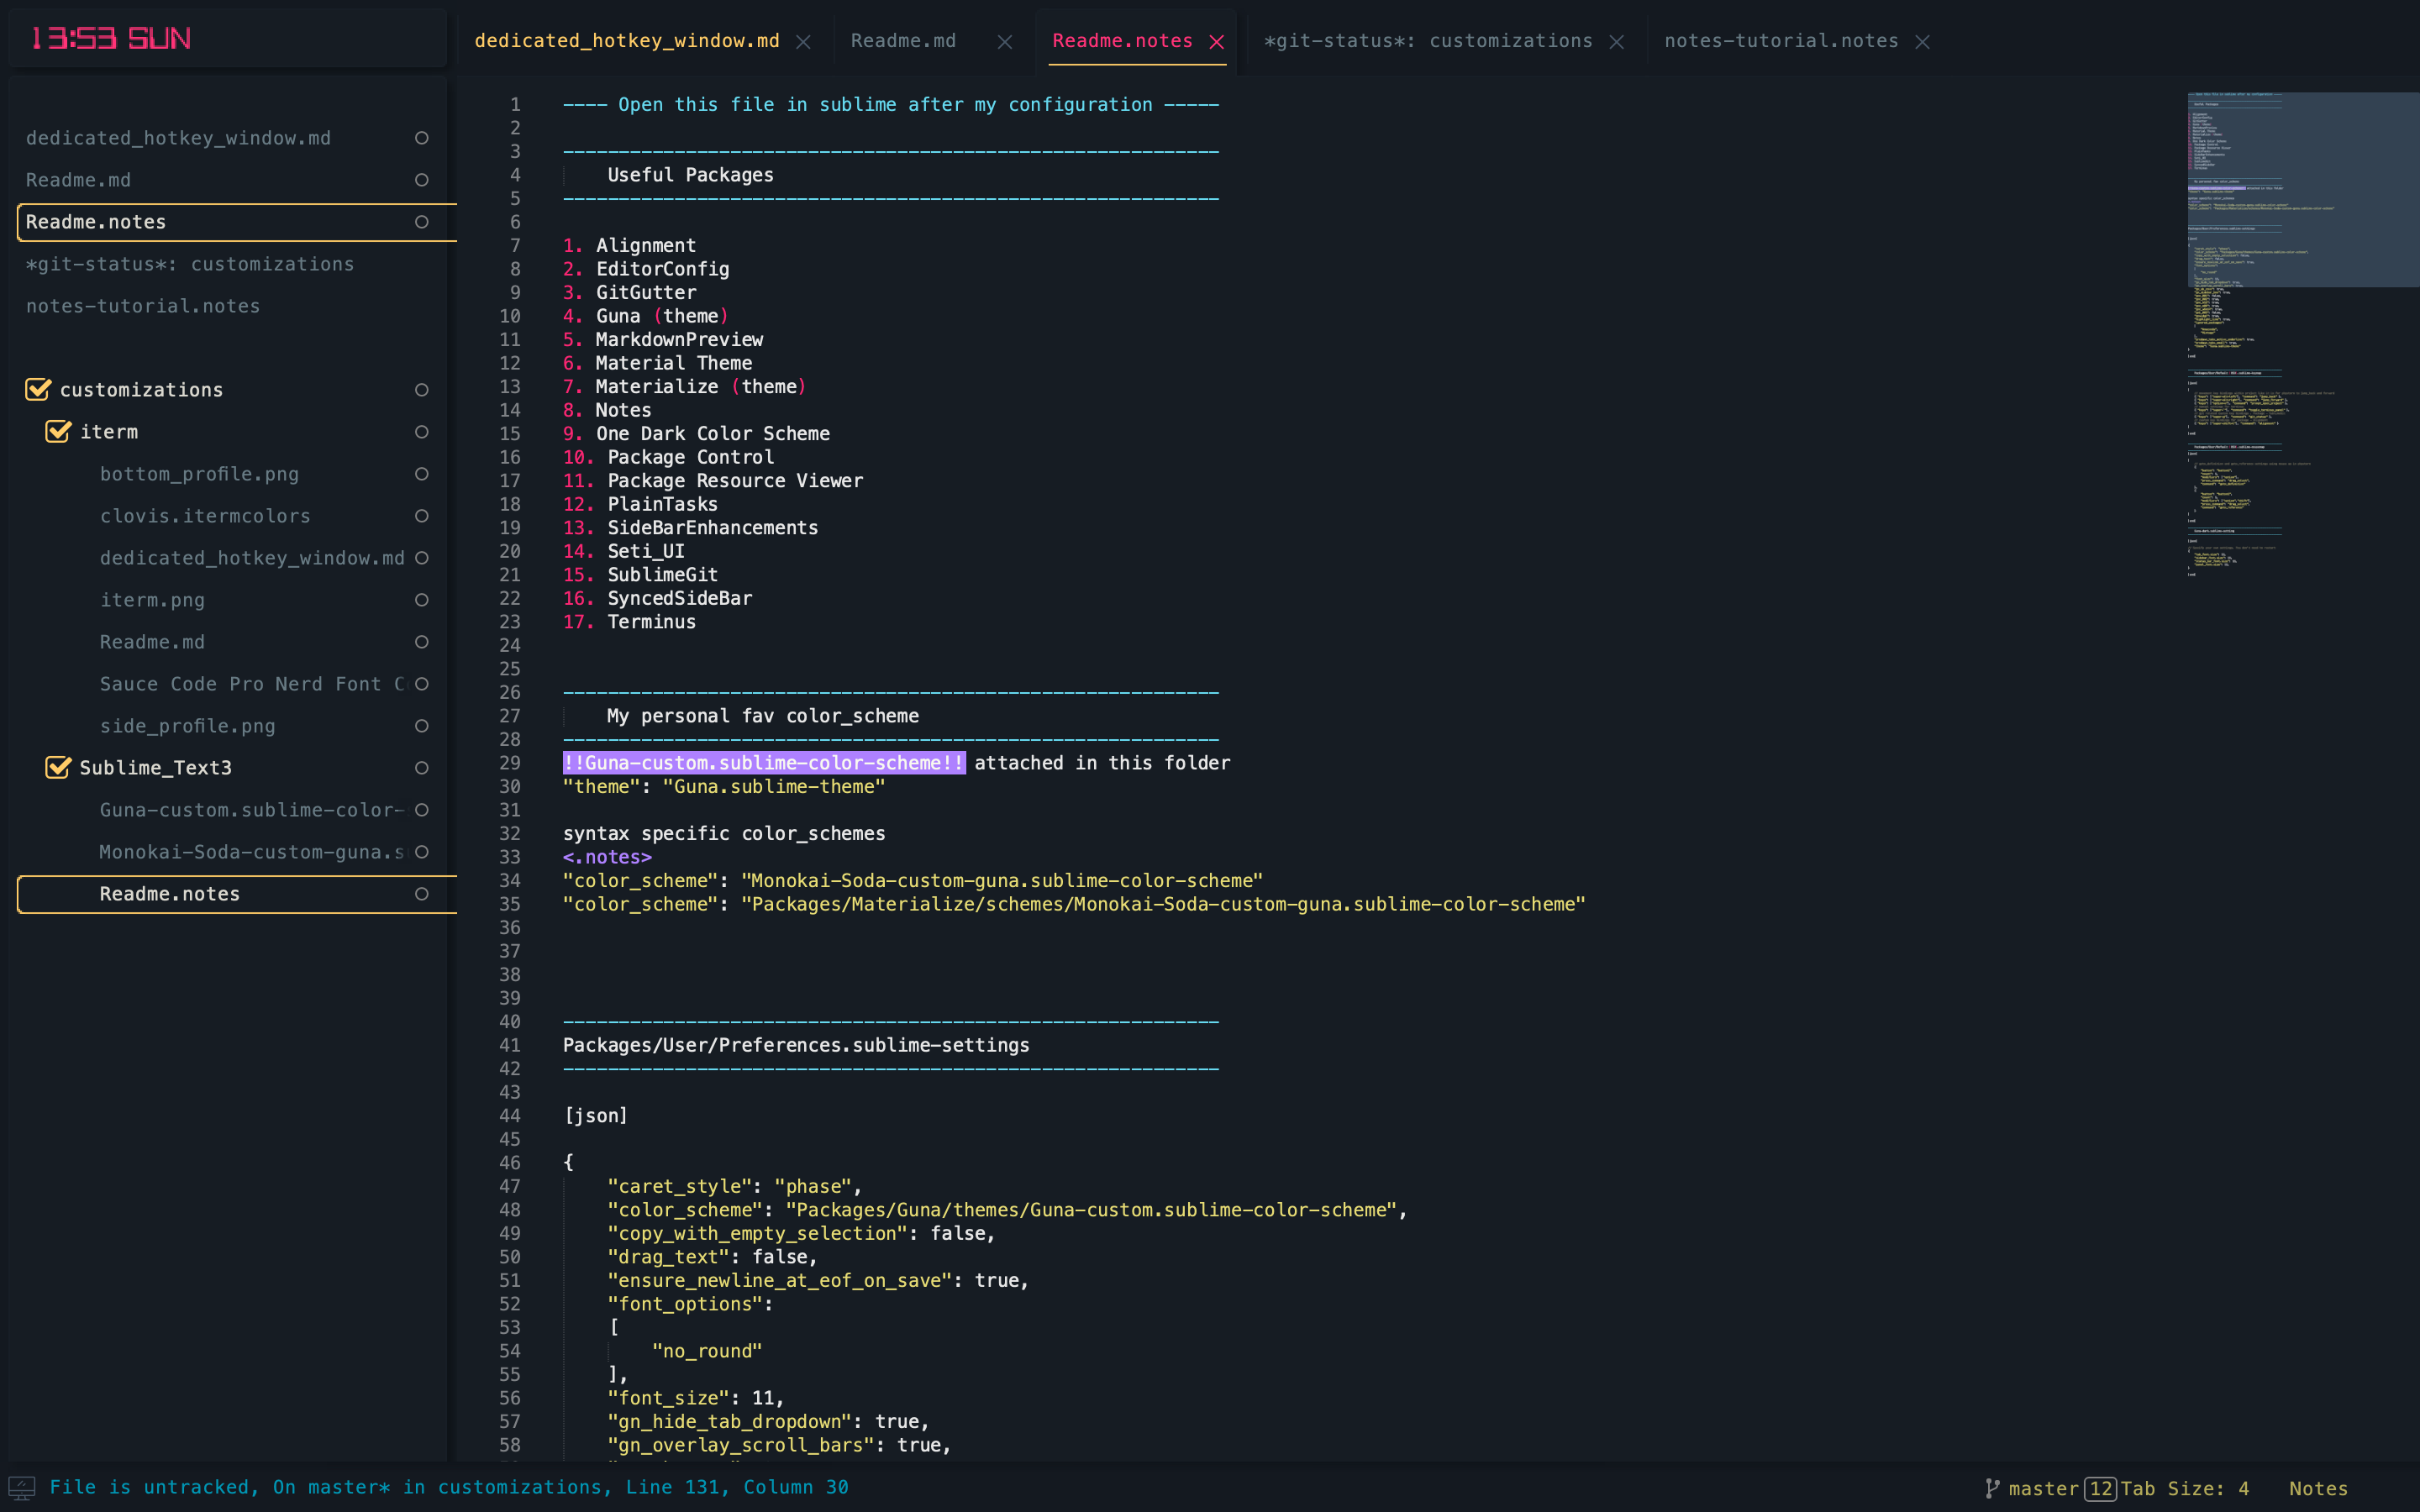Switch to the notes-tutorial.notes tab

(1780, 41)
